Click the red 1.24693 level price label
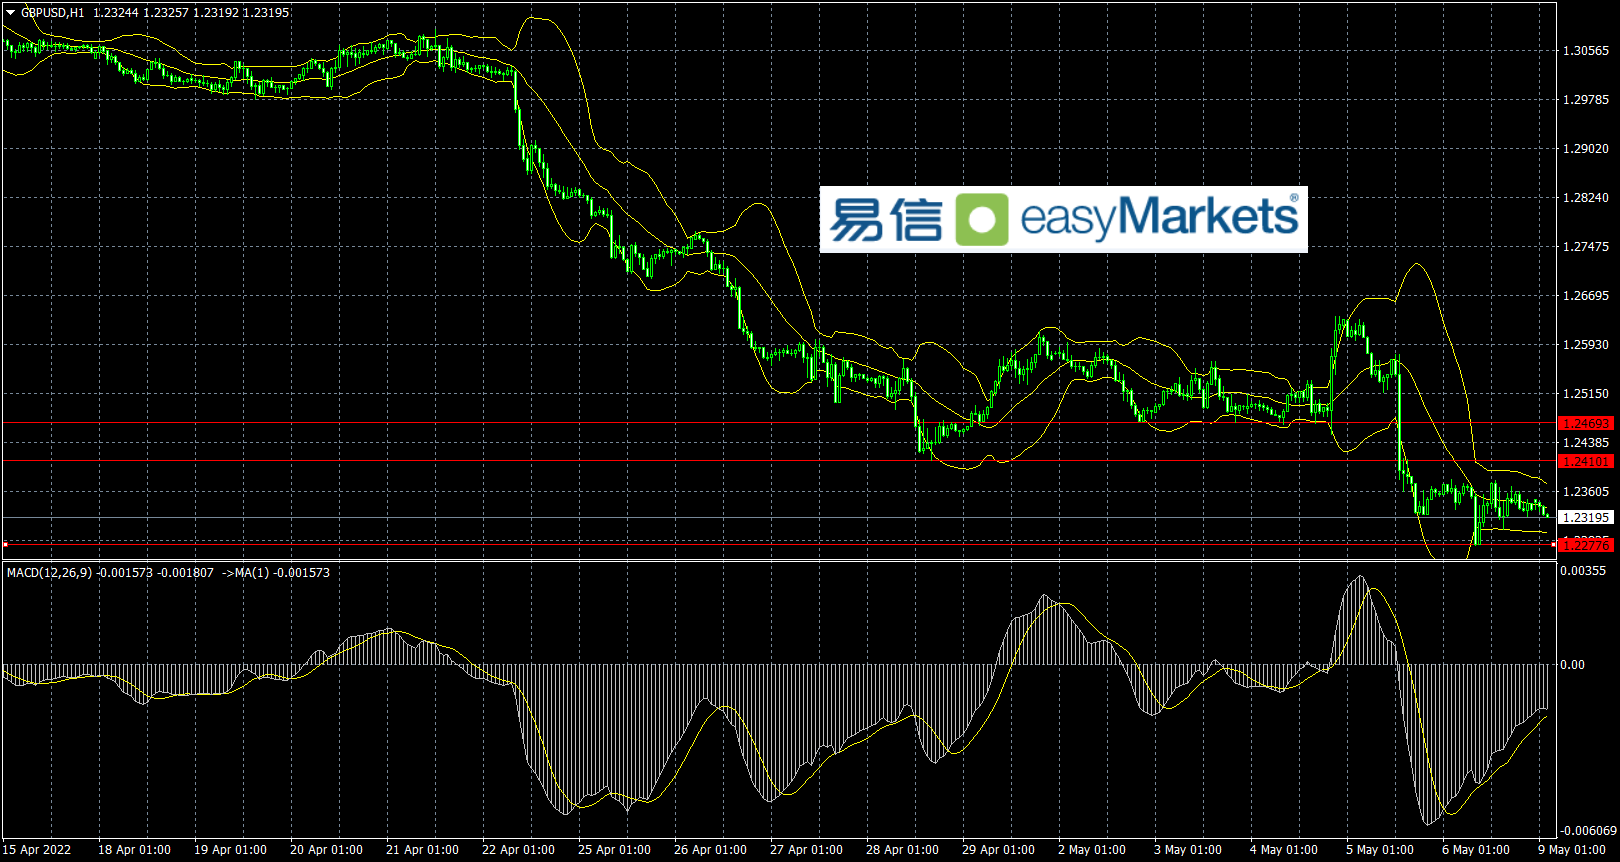The image size is (1620, 862). tap(1586, 424)
